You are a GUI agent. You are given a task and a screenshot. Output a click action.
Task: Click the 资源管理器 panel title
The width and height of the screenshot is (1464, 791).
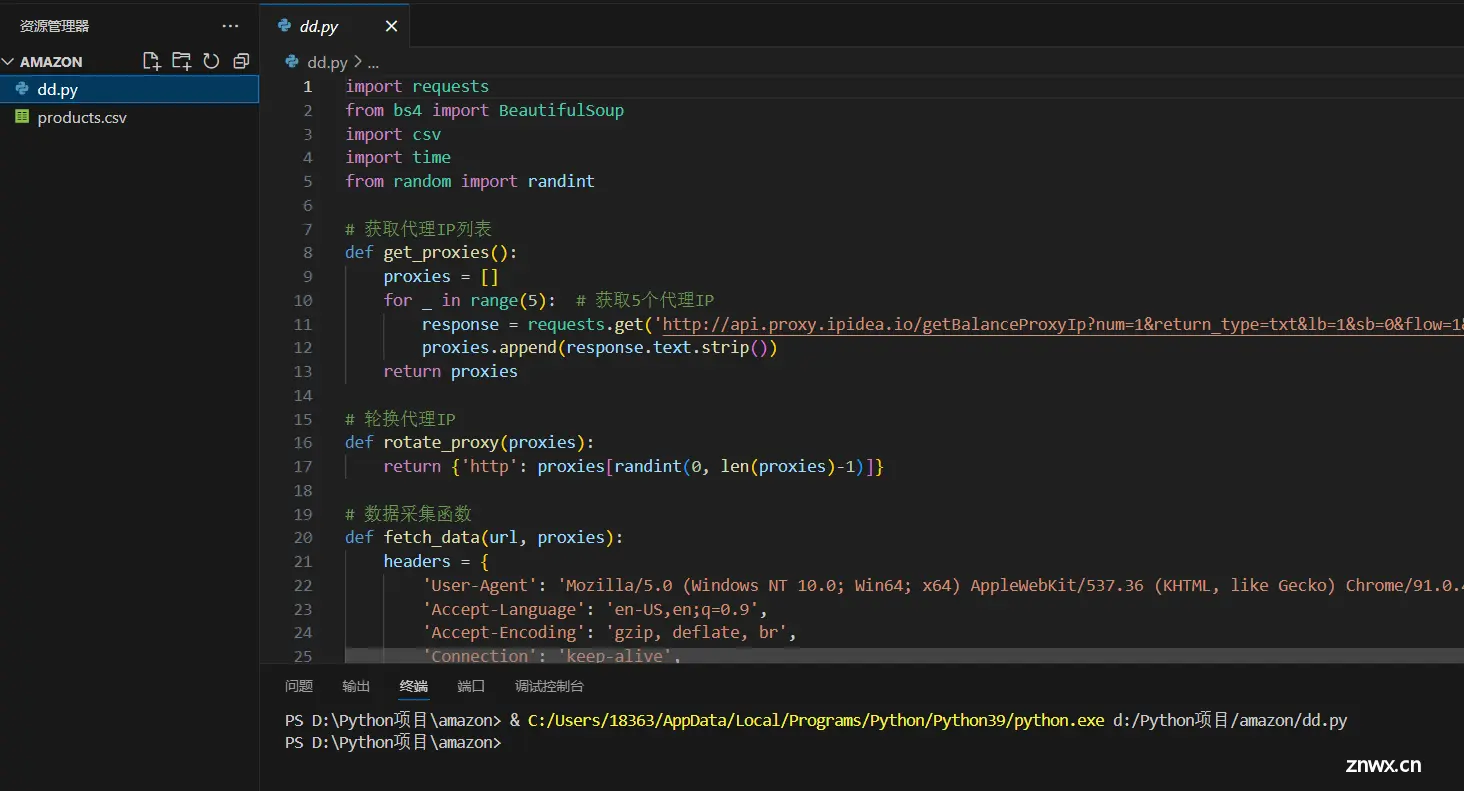[54, 26]
